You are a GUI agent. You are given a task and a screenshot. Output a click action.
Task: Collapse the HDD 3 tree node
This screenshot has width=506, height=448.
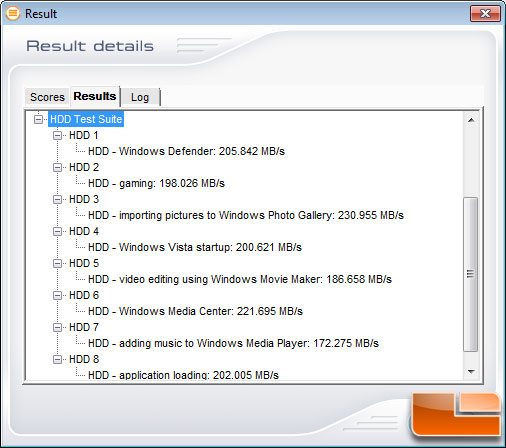(58, 199)
